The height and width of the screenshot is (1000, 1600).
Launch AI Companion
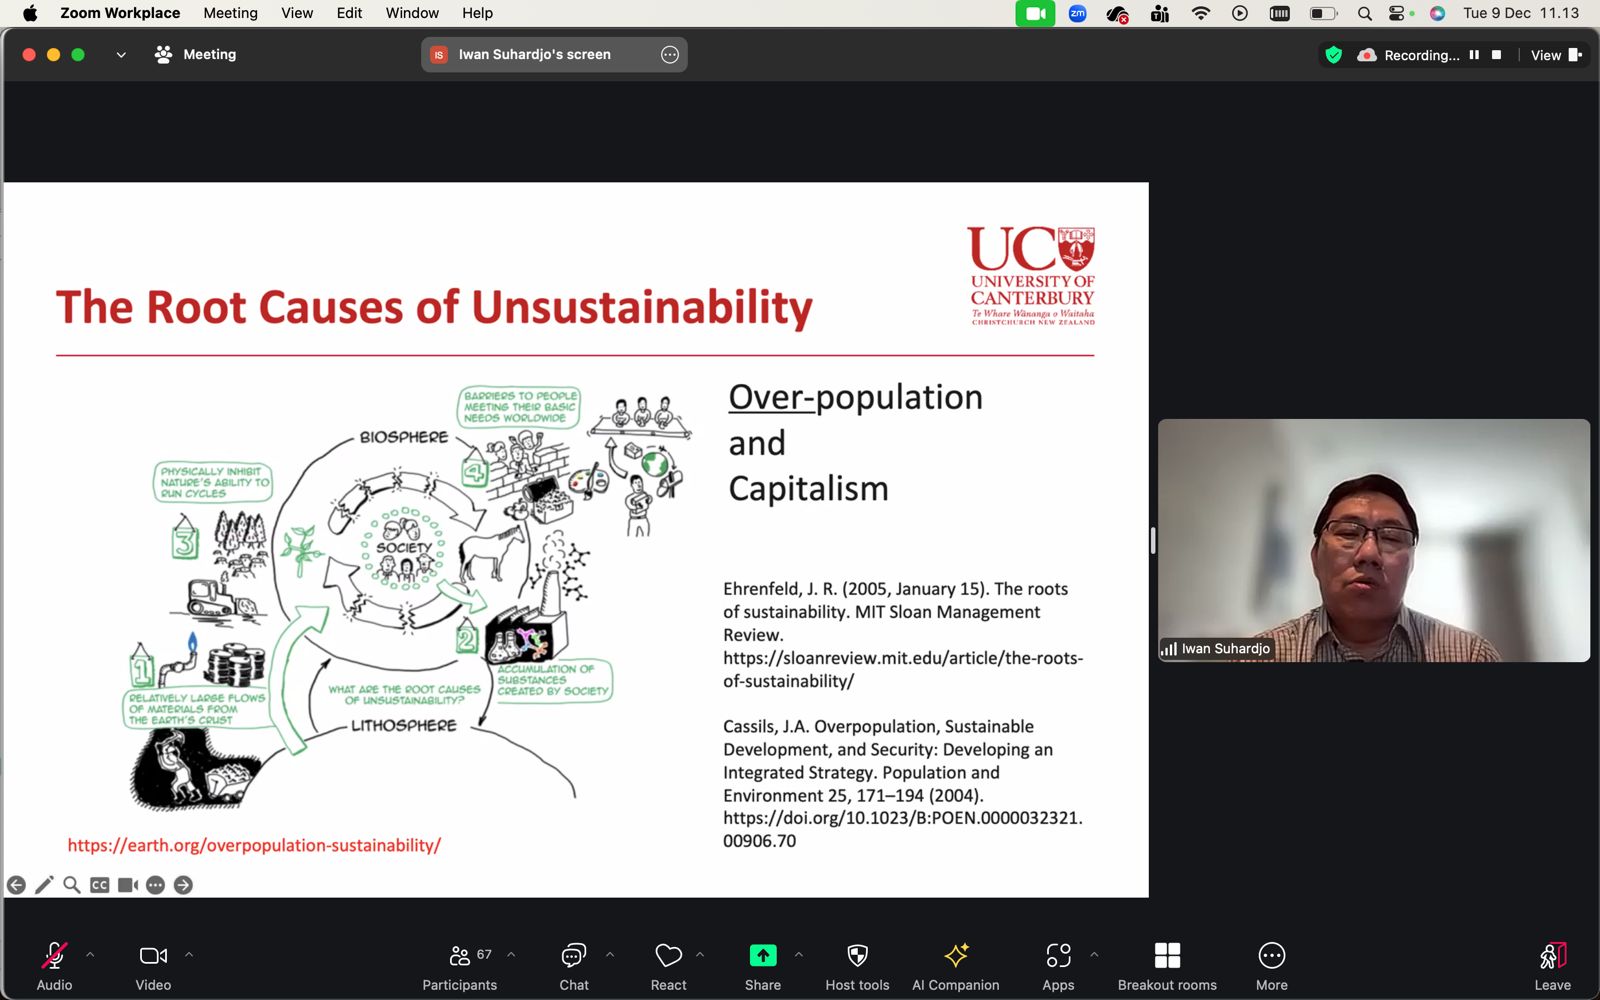955,966
